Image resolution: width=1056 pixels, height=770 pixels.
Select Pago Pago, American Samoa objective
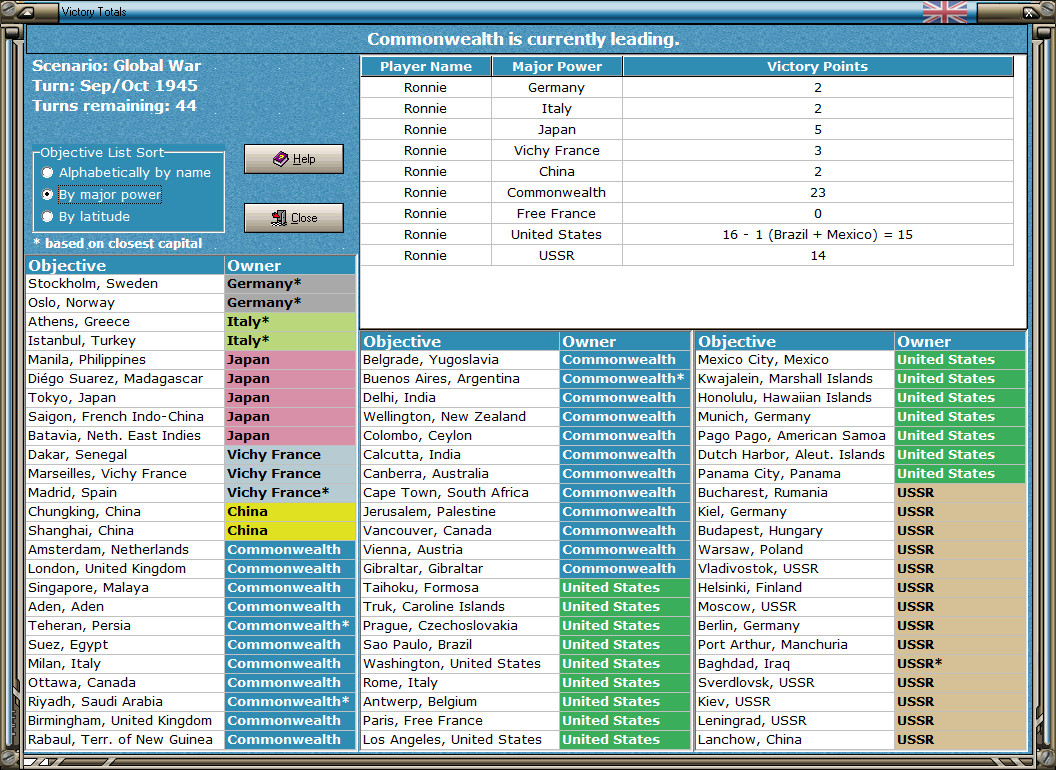tap(795, 435)
